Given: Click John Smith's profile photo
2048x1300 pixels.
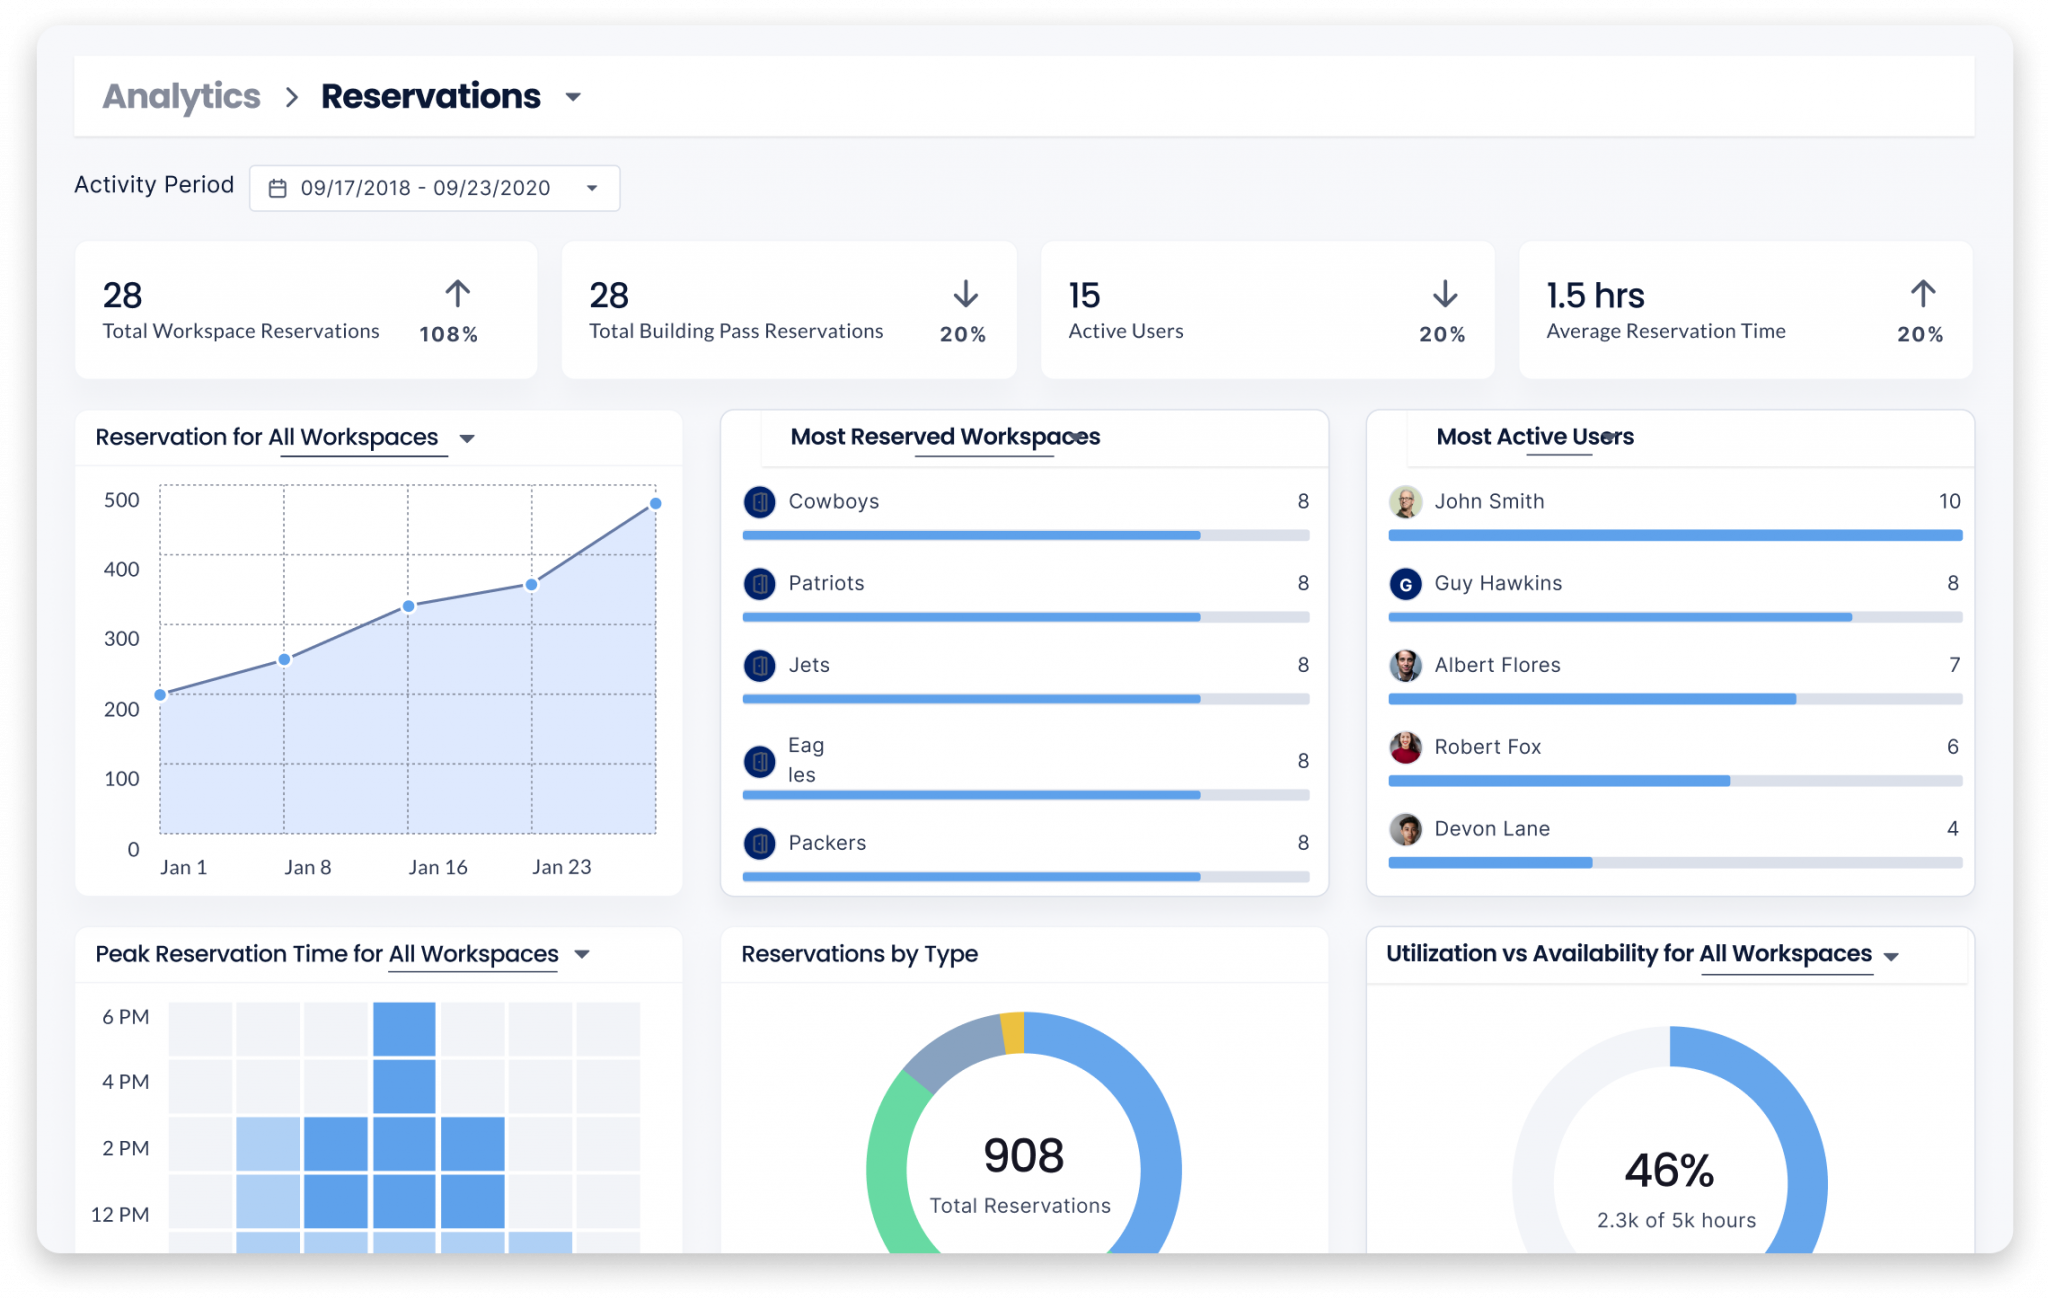Looking at the screenshot, I should click(1406, 503).
